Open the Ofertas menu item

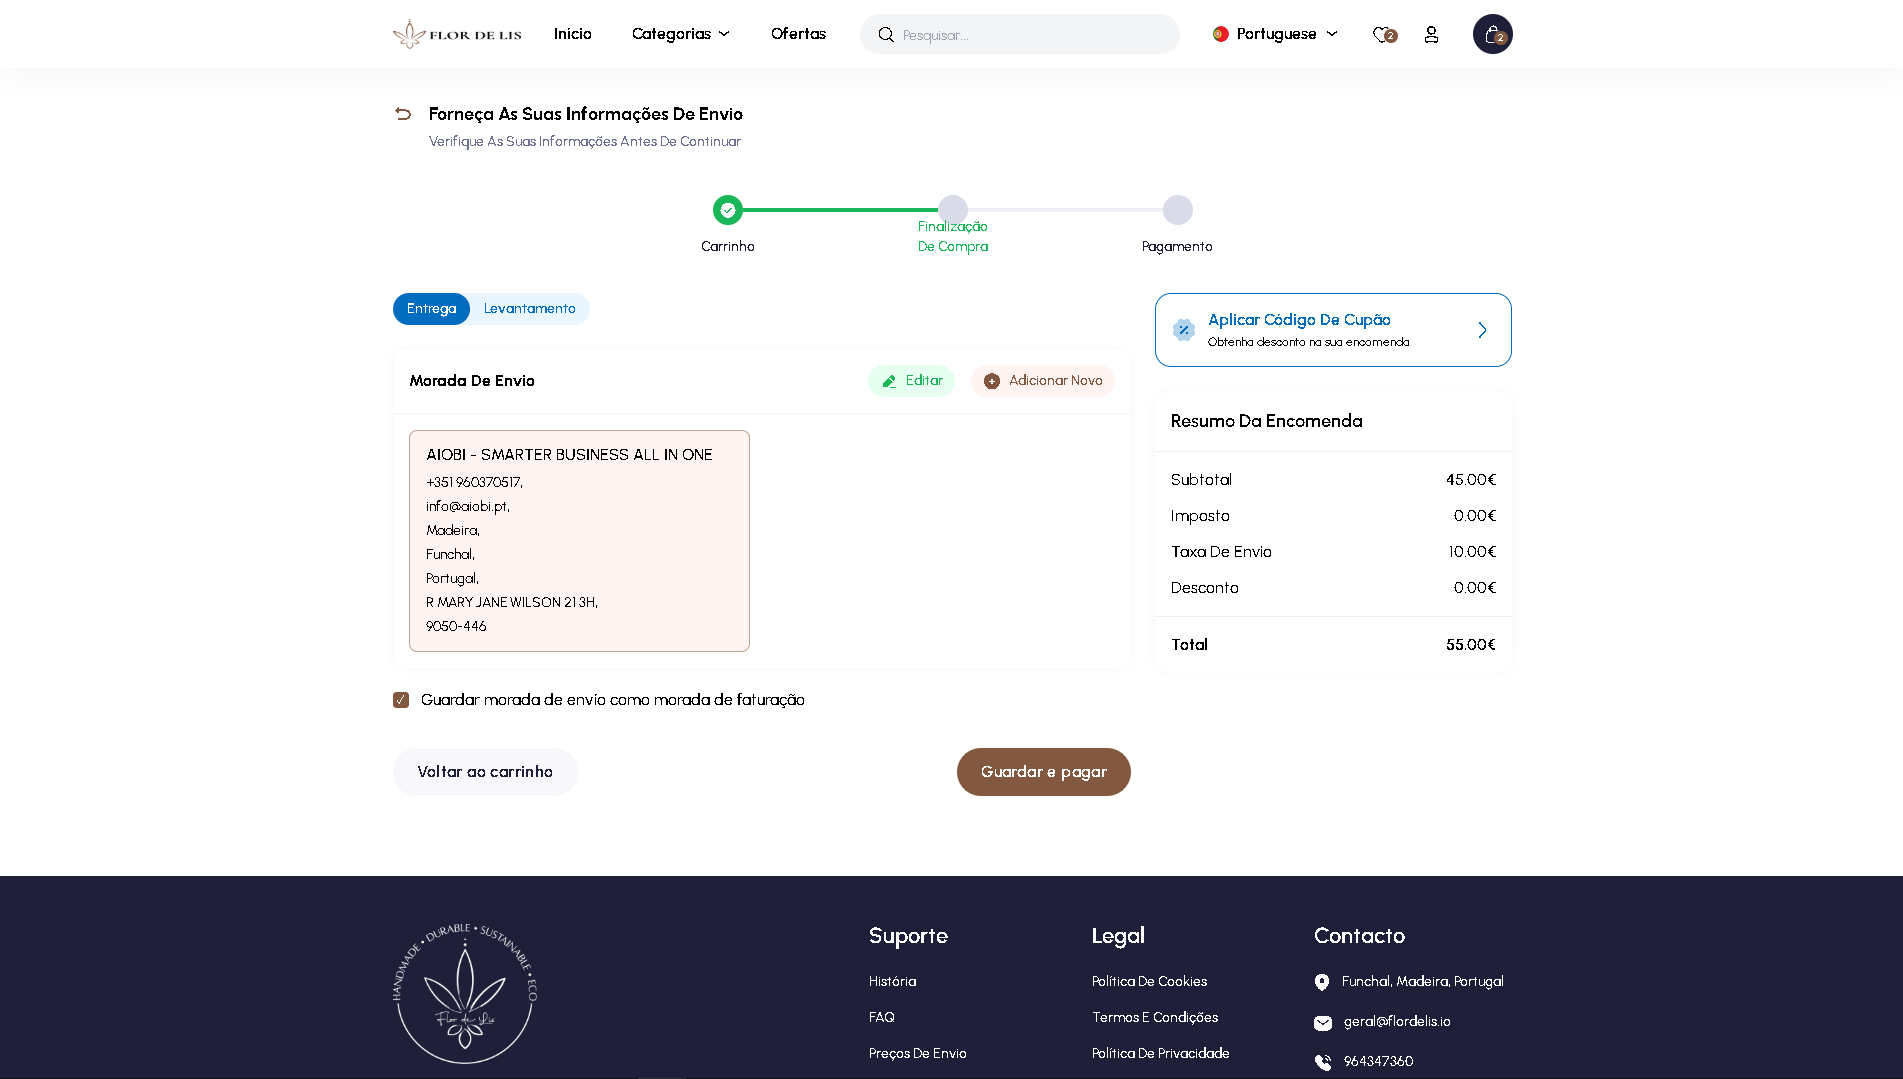point(798,34)
